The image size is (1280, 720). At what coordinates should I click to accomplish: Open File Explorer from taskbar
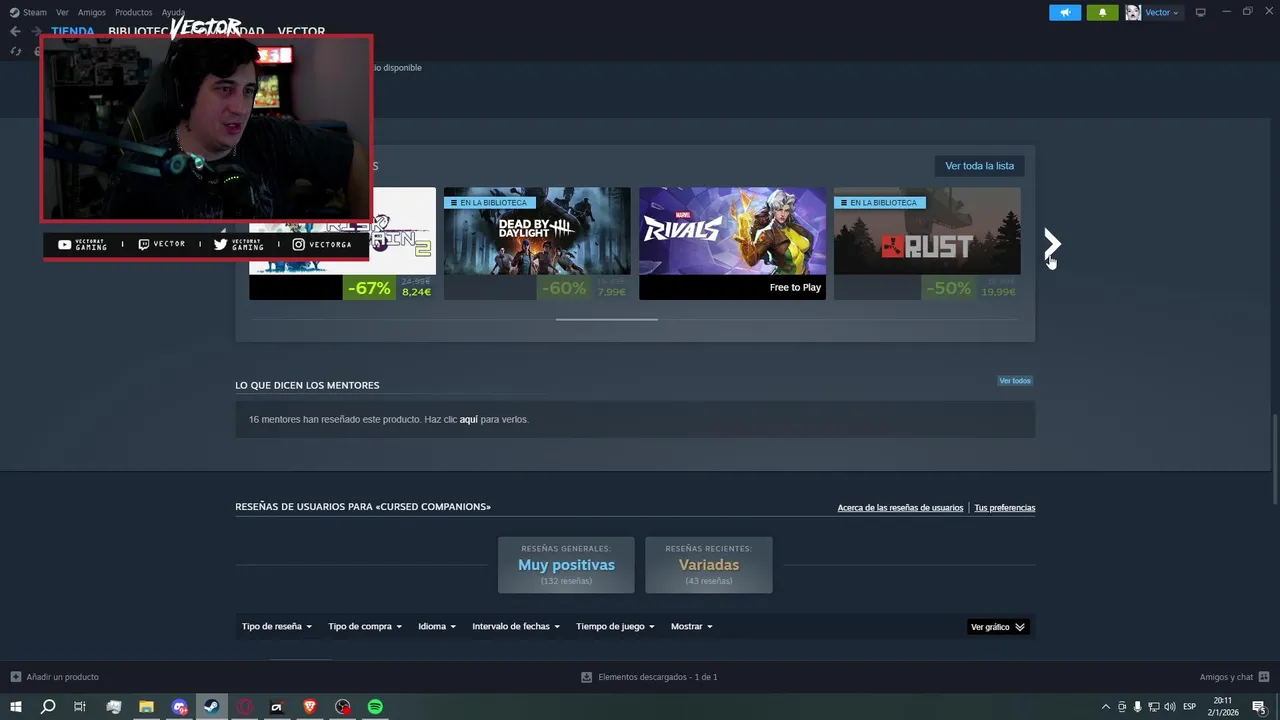pos(146,707)
